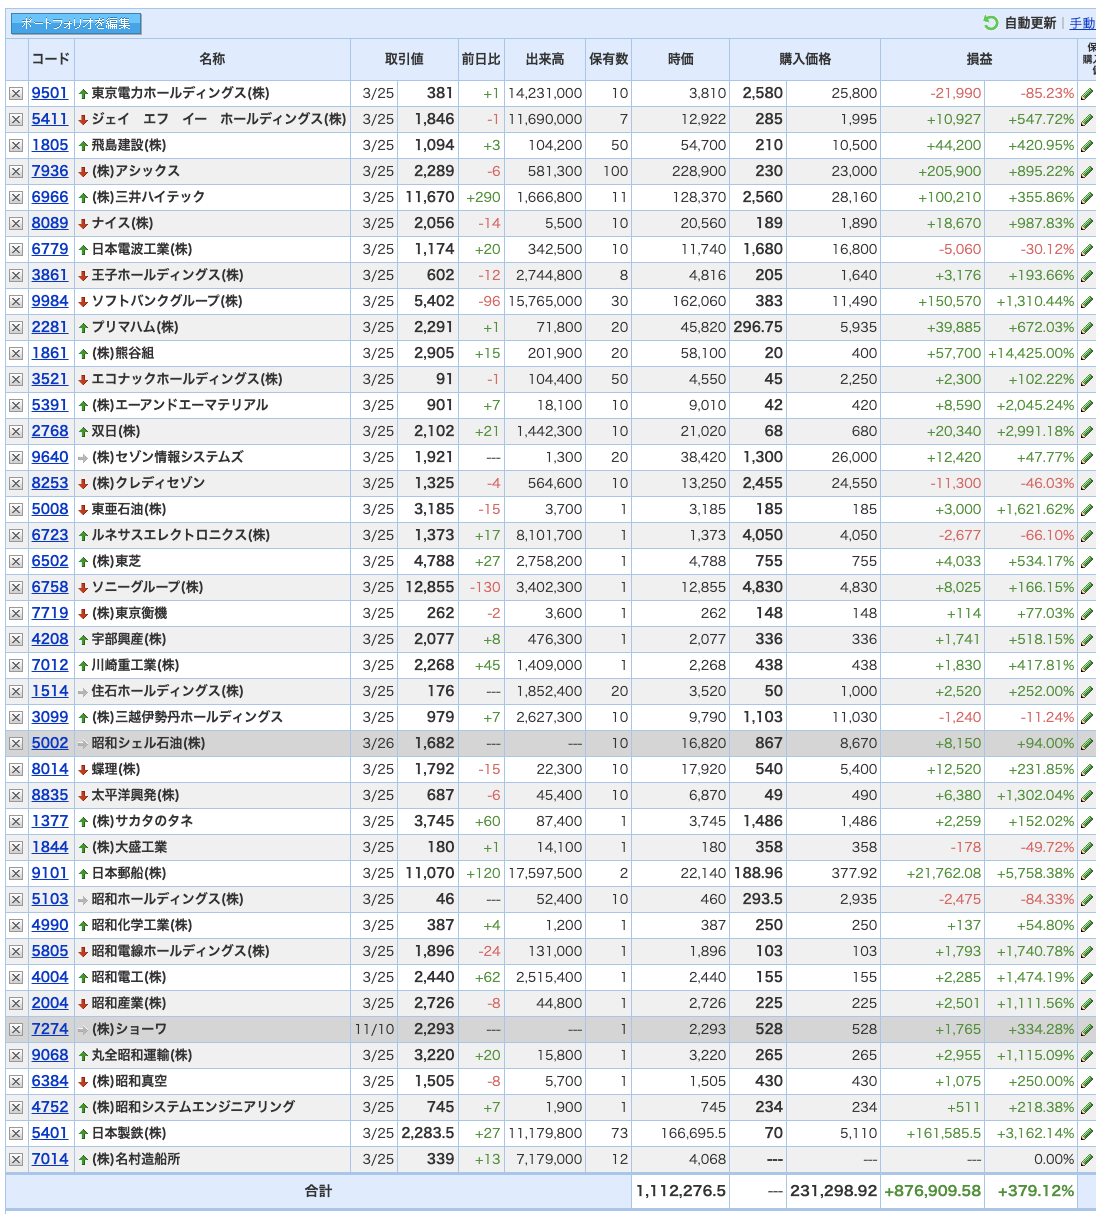The height and width of the screenshot is (1214, 1096).
Task: Click the name 丸全昭和運輸(株)
Action: [142, 1055]
